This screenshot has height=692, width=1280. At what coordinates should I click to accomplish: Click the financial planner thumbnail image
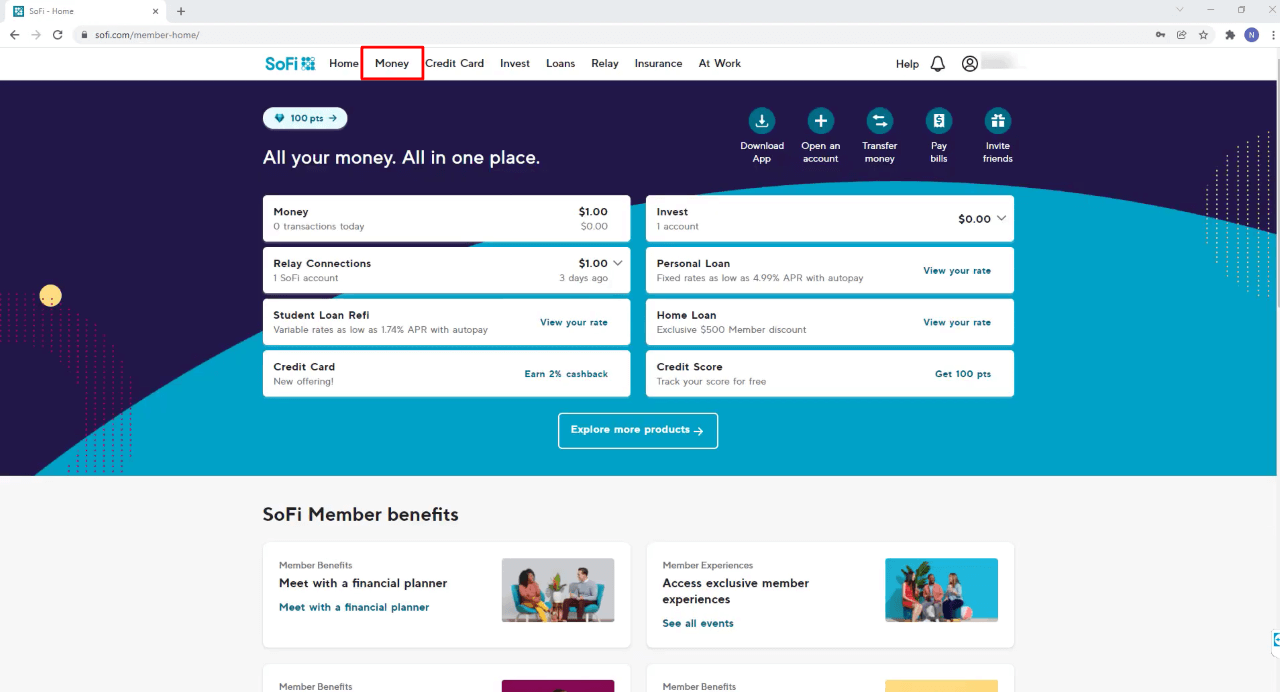tap(558, 590)
